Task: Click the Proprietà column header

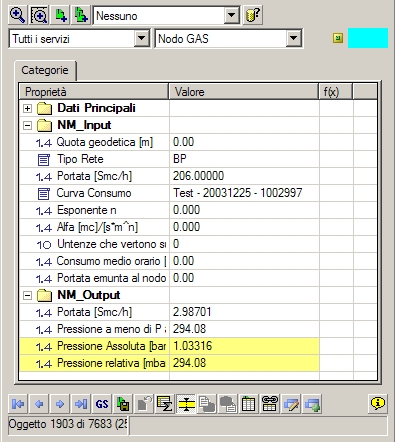Action: point(94,92)
